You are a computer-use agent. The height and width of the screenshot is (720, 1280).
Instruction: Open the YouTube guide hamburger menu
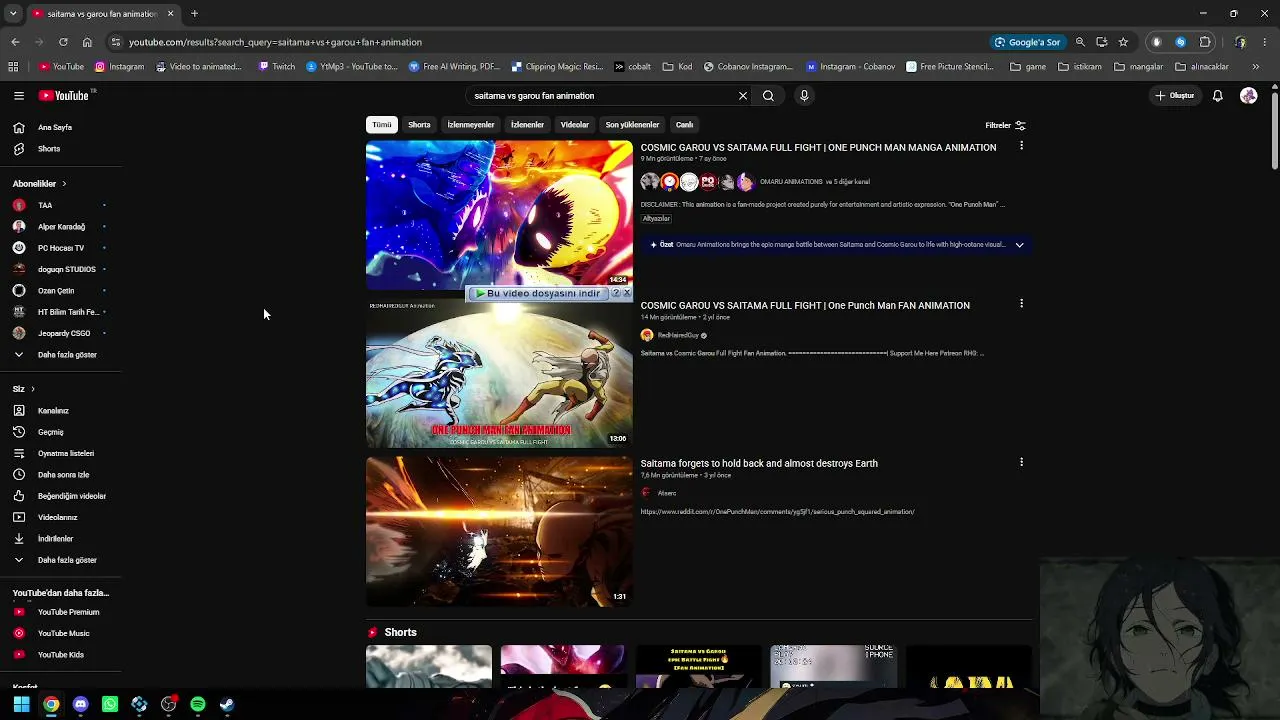[x=19, y=96]
